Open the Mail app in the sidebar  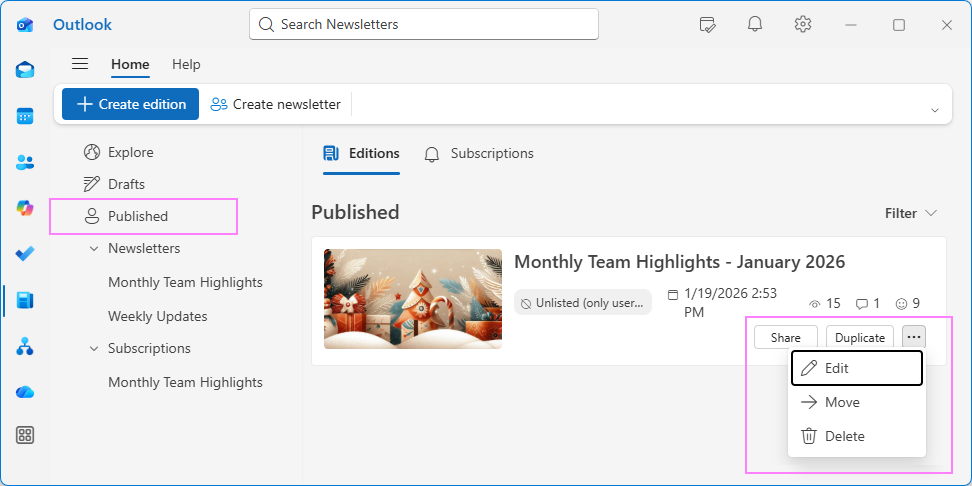click(25, 70)
